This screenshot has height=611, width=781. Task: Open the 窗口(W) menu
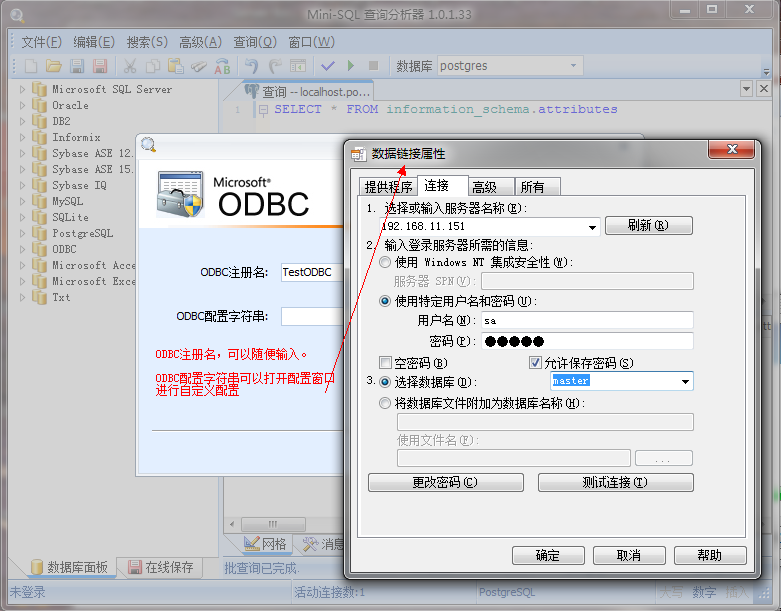click(312, 42)
